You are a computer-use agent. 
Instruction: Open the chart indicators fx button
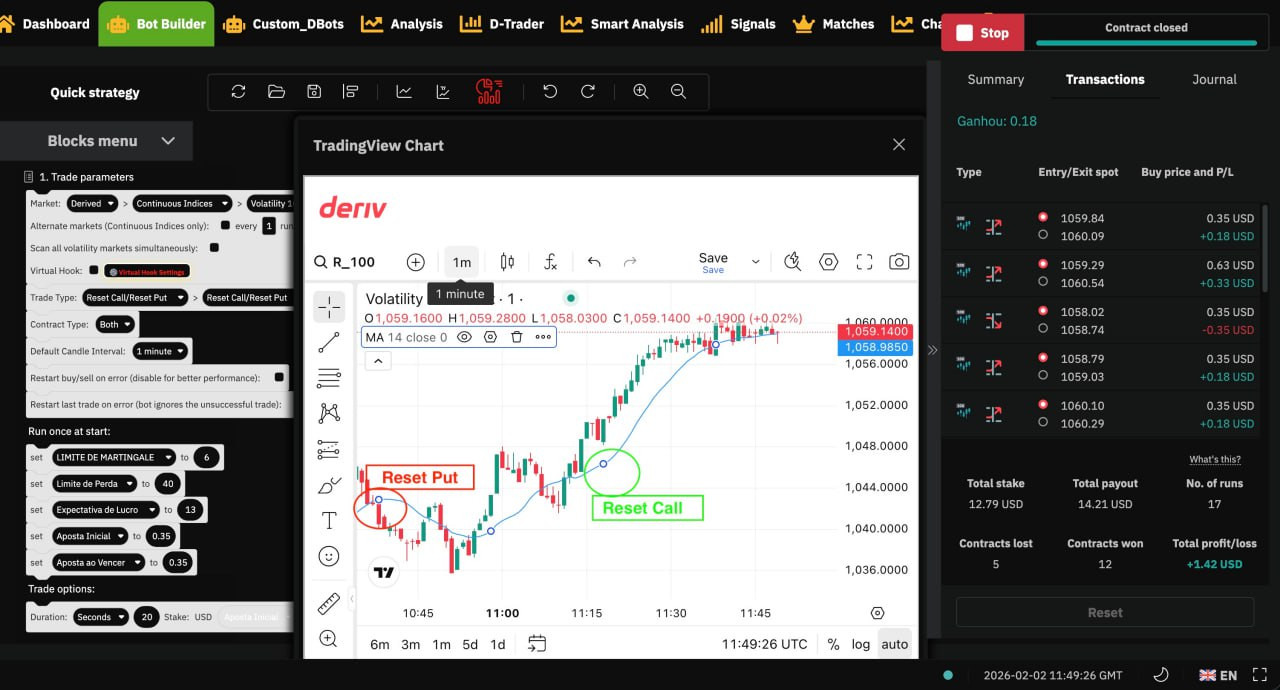pyautogui.click(x=550, y=262)
